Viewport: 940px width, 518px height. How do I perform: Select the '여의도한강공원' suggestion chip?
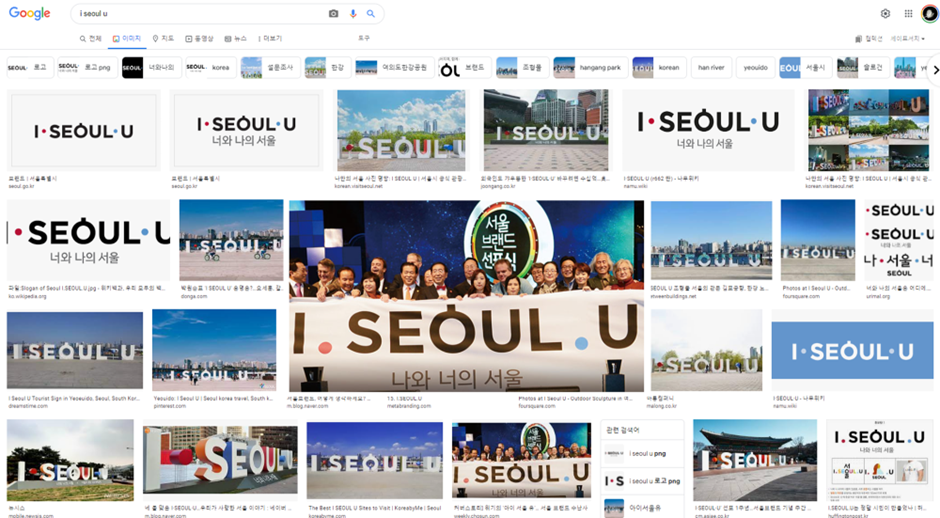coord(394,68)
